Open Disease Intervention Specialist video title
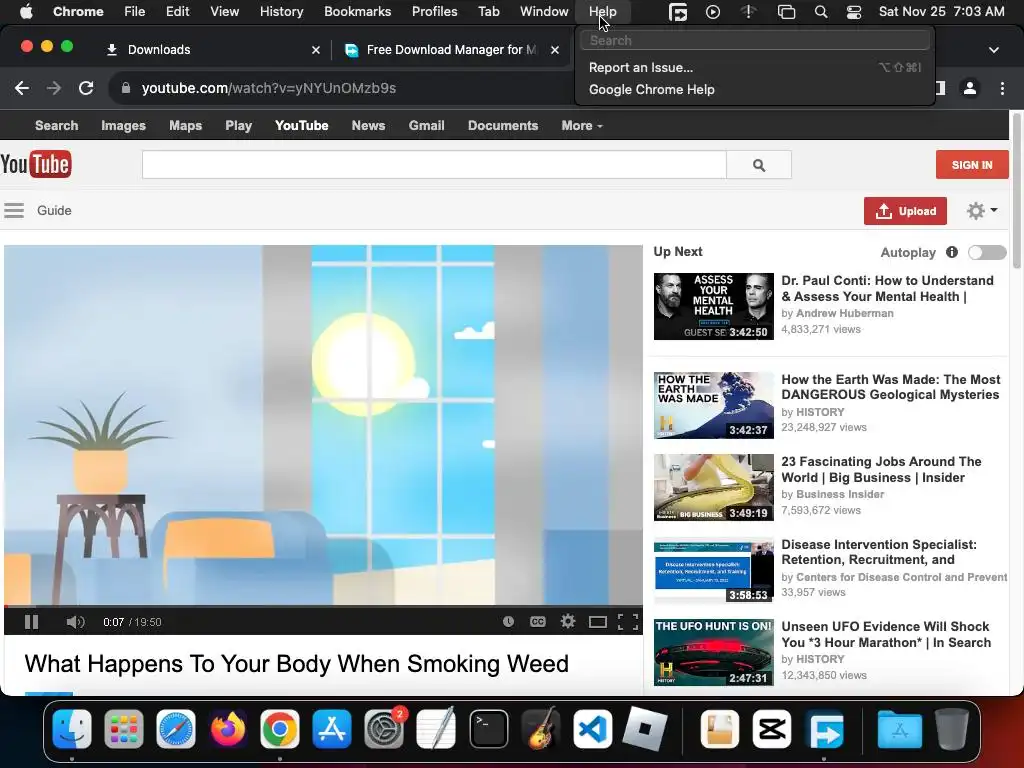The width and height of the screenshot is (1024, 768). point(879,552)
